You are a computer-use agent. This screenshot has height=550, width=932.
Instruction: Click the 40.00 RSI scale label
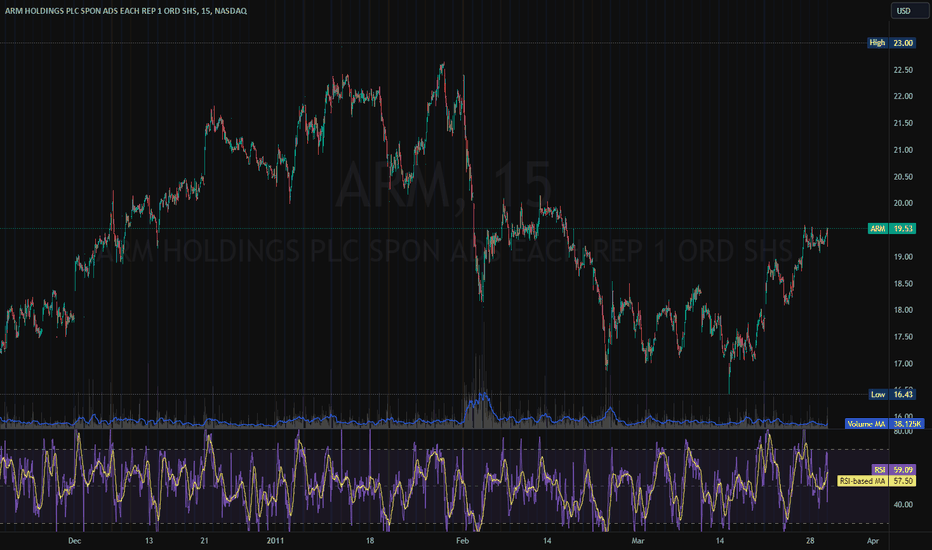pos(903,504)
